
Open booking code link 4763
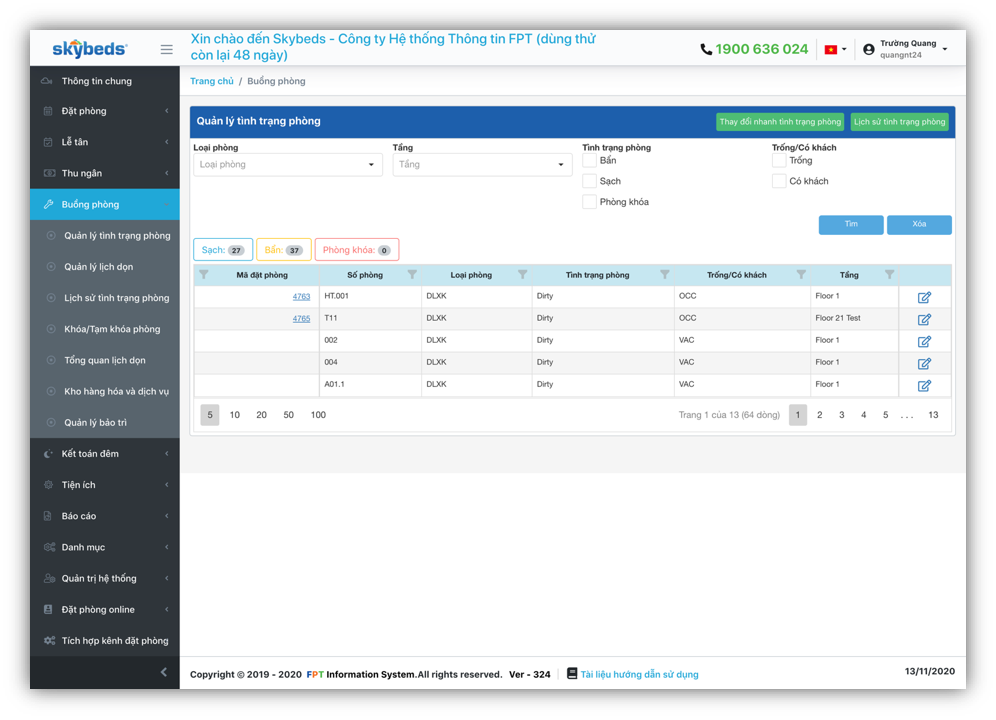pos(301,297)
